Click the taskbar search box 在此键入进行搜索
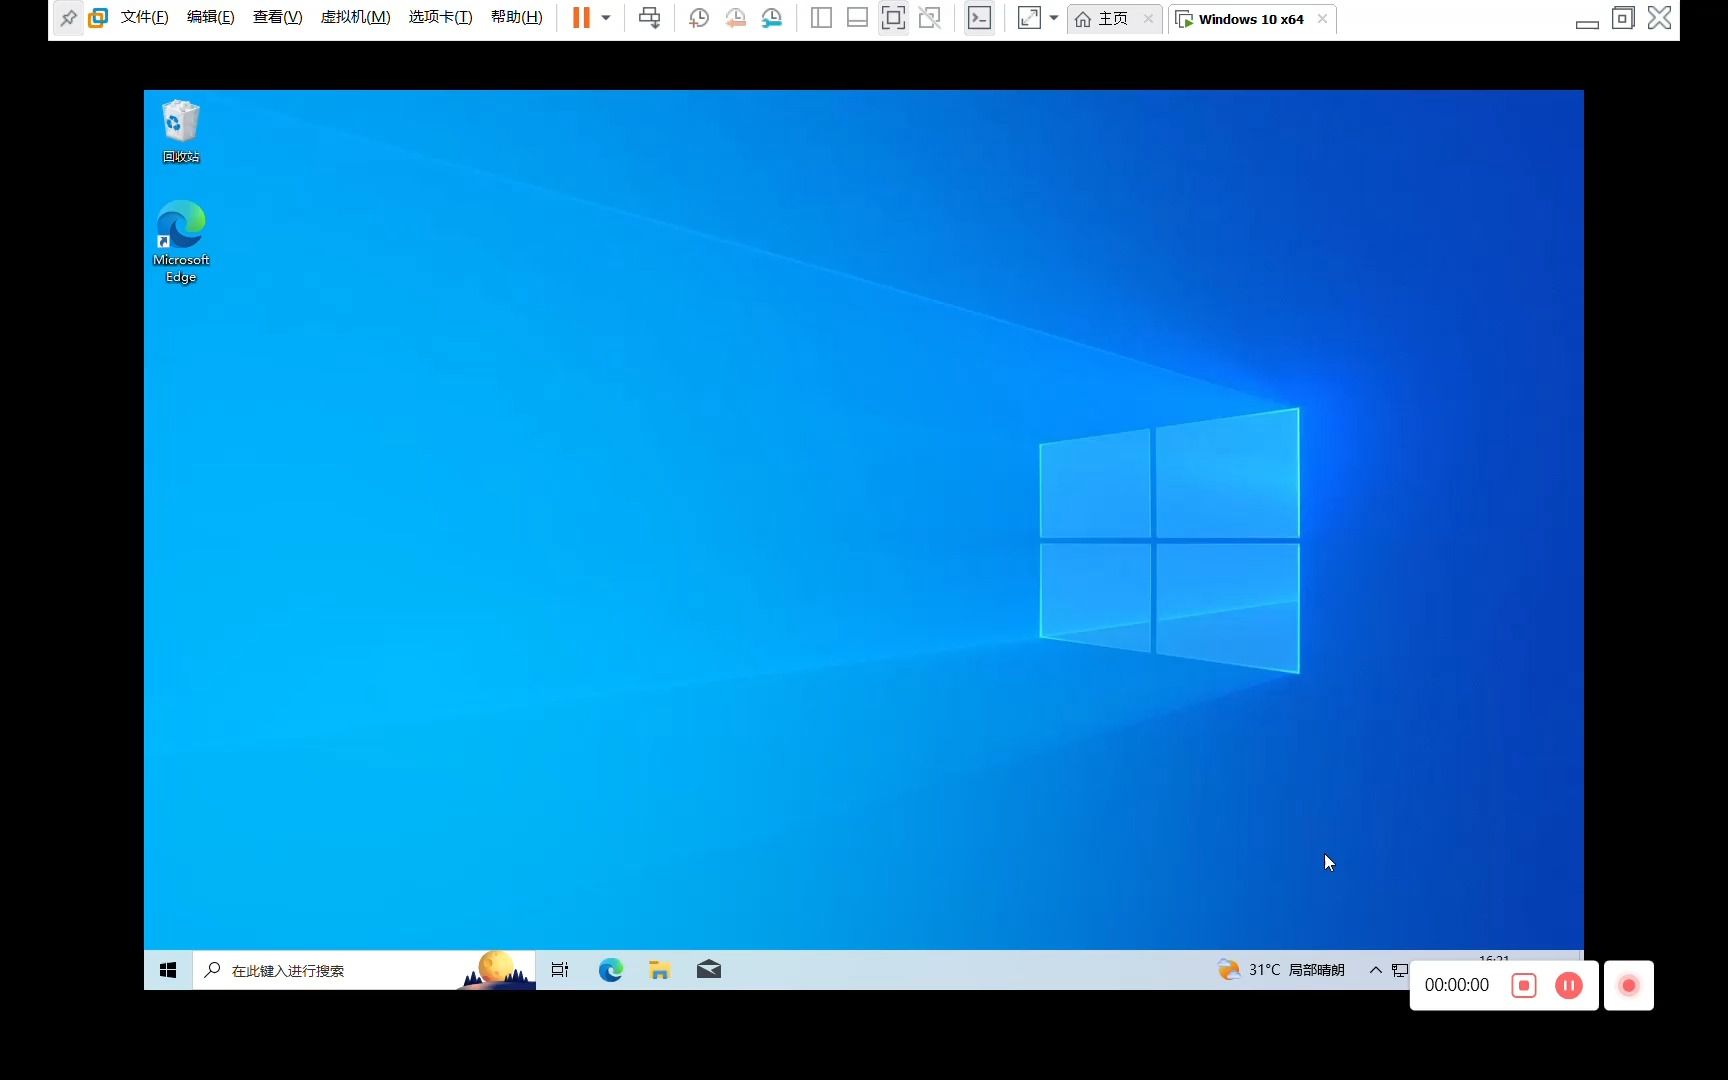Image resolution: width=1728 pixels, height=1080 pixels. [364, 970]
